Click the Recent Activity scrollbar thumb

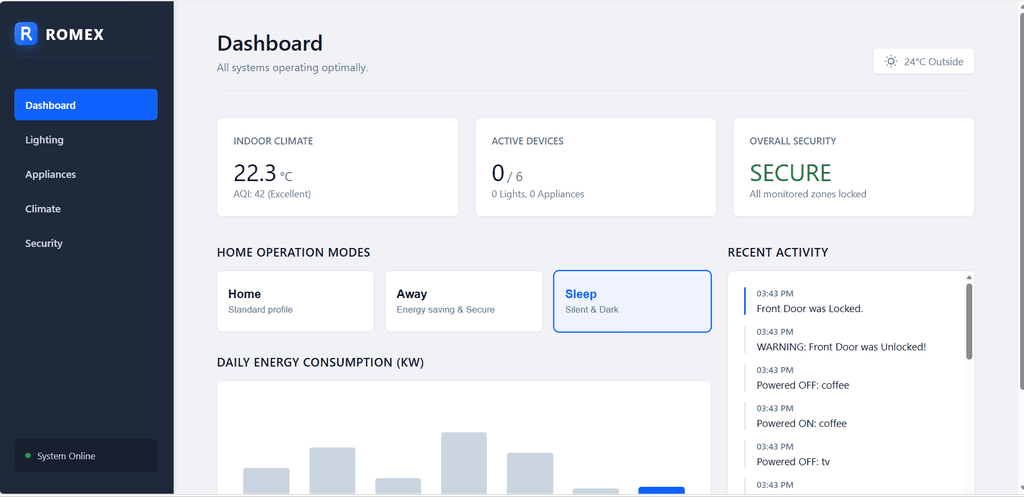968,320
